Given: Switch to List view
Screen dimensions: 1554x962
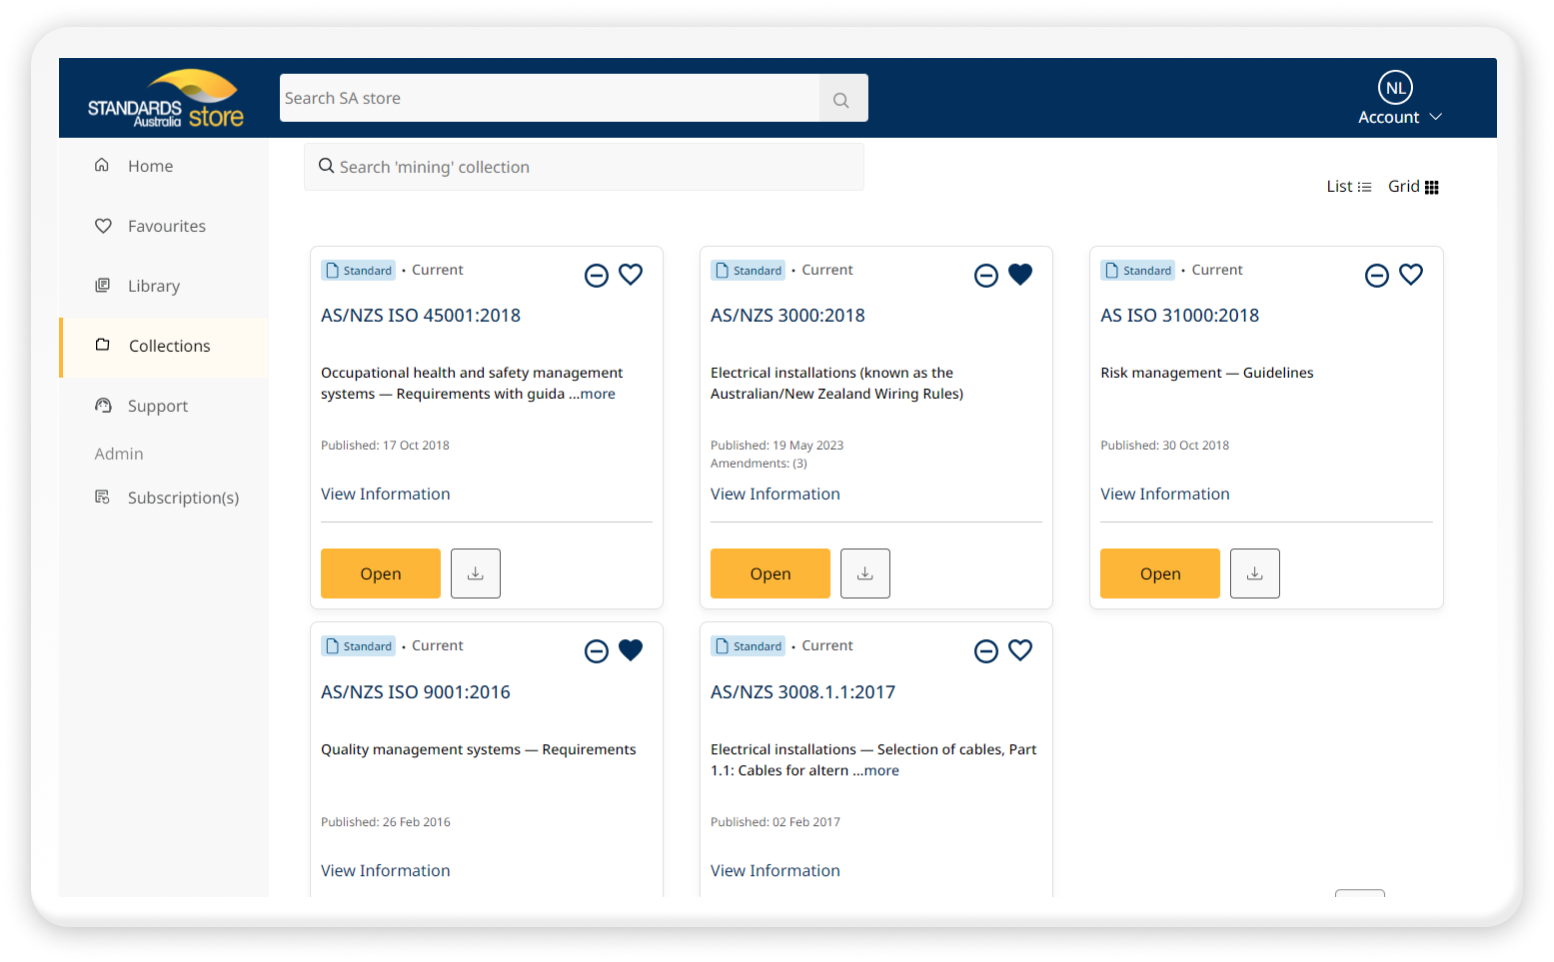Looking at the screenshot, I should tap(1348, 187).
